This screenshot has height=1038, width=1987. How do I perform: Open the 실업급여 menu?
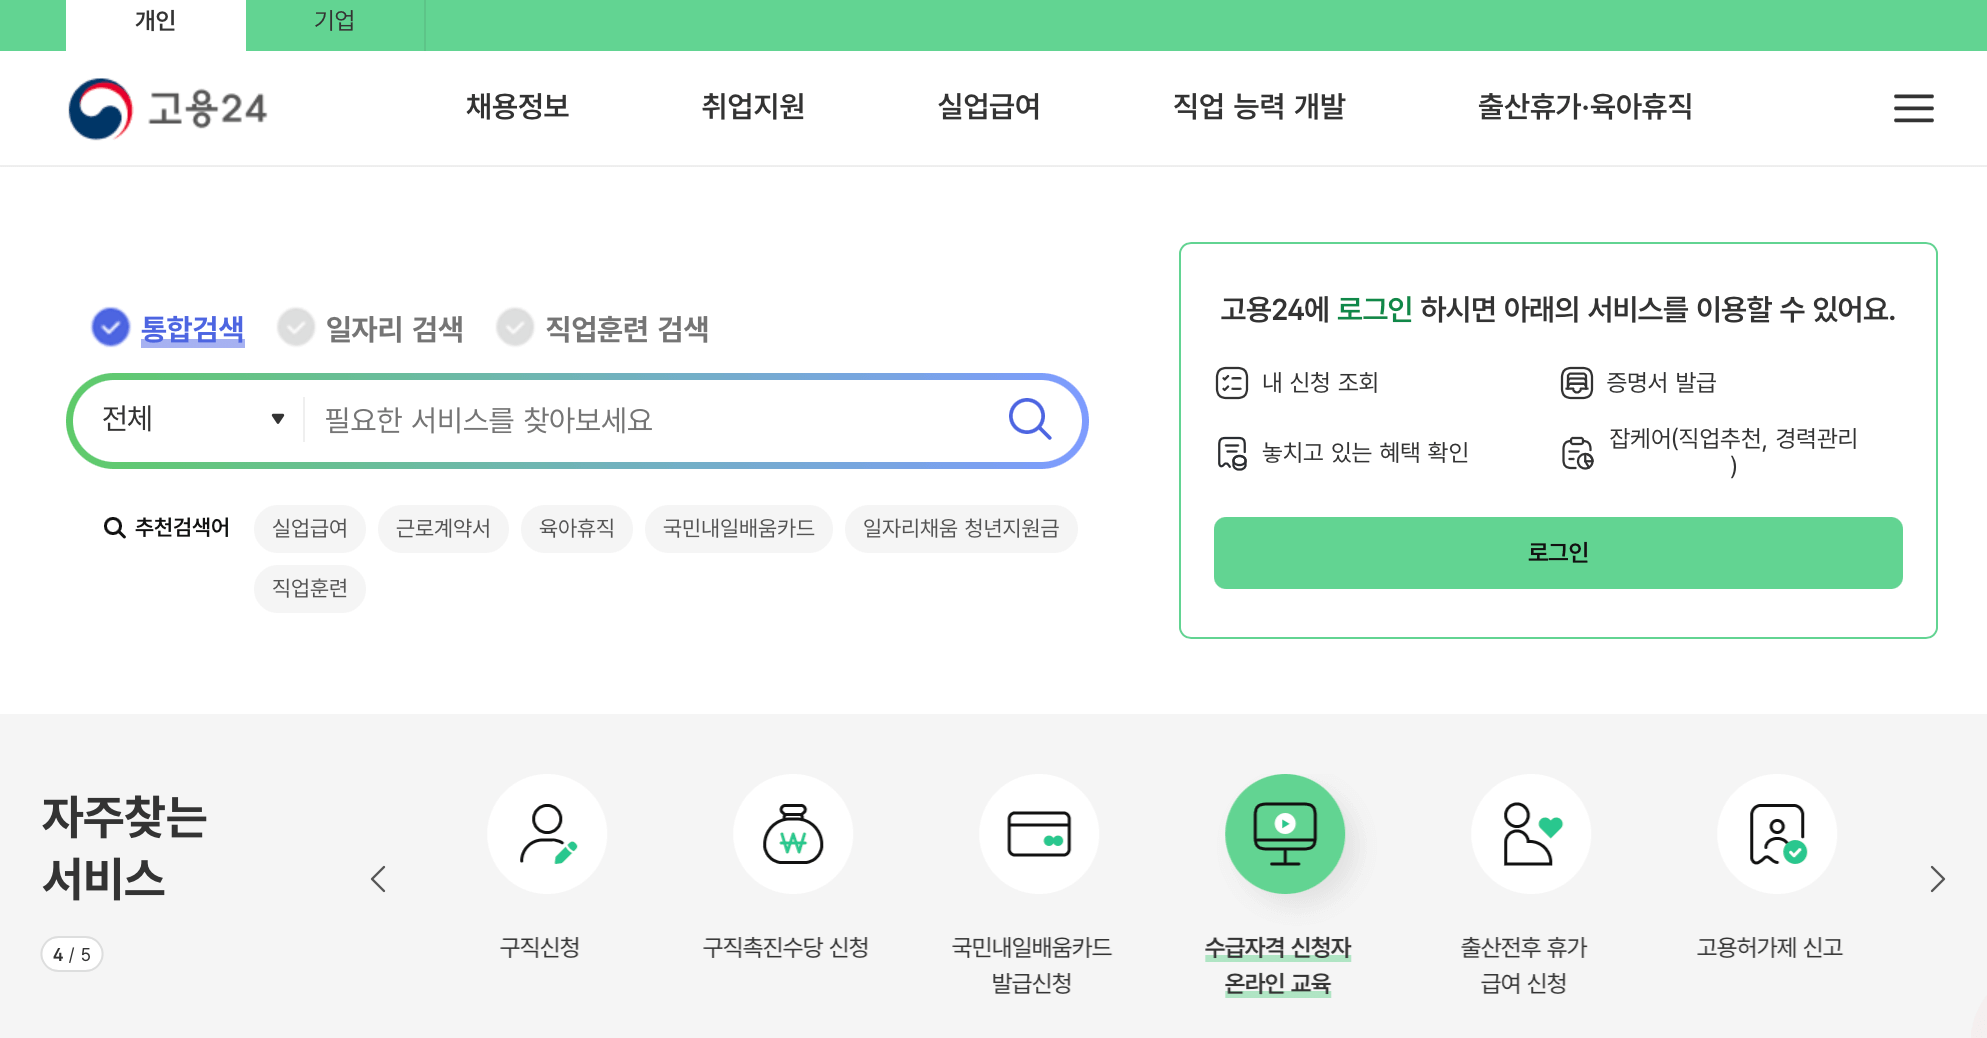(x=988, y=107)
